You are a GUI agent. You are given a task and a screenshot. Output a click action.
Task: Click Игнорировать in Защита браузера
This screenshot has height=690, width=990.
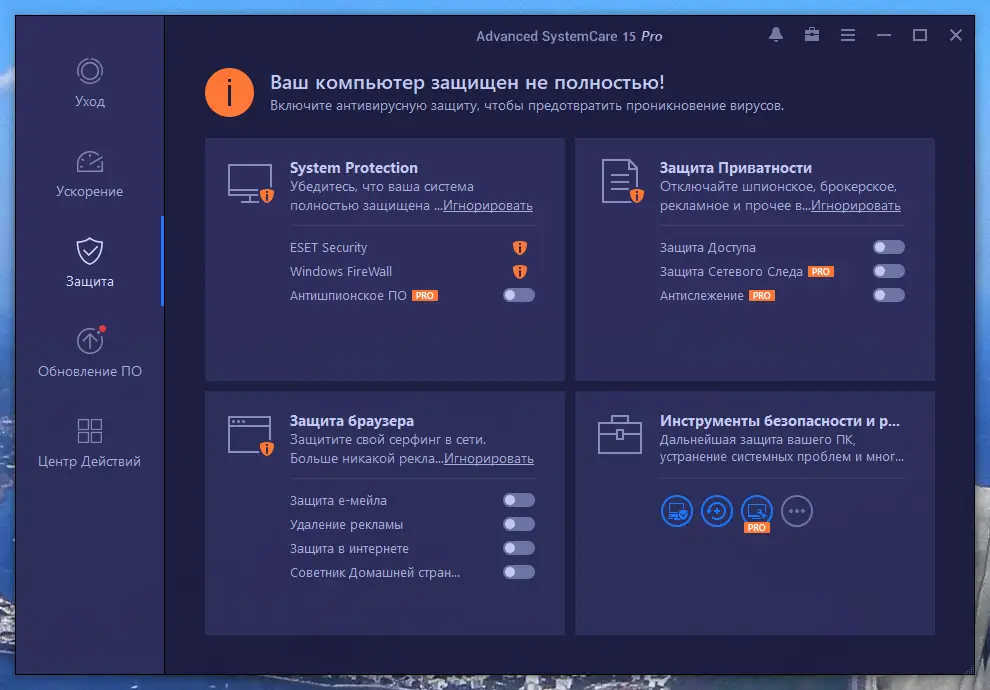pos(489,459)
